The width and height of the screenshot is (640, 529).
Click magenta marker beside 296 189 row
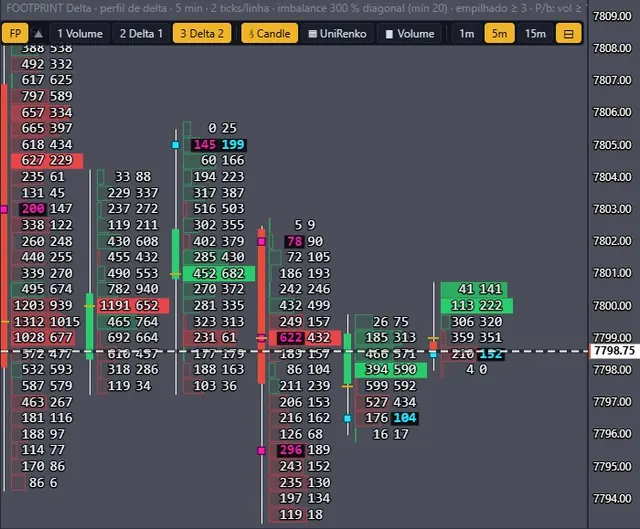(261, 451)
